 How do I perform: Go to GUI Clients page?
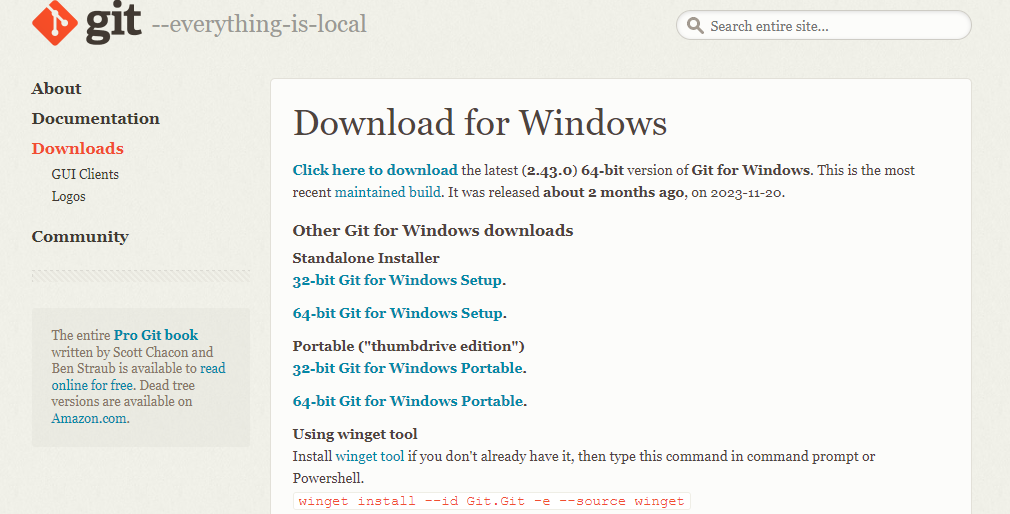point(85,175)
